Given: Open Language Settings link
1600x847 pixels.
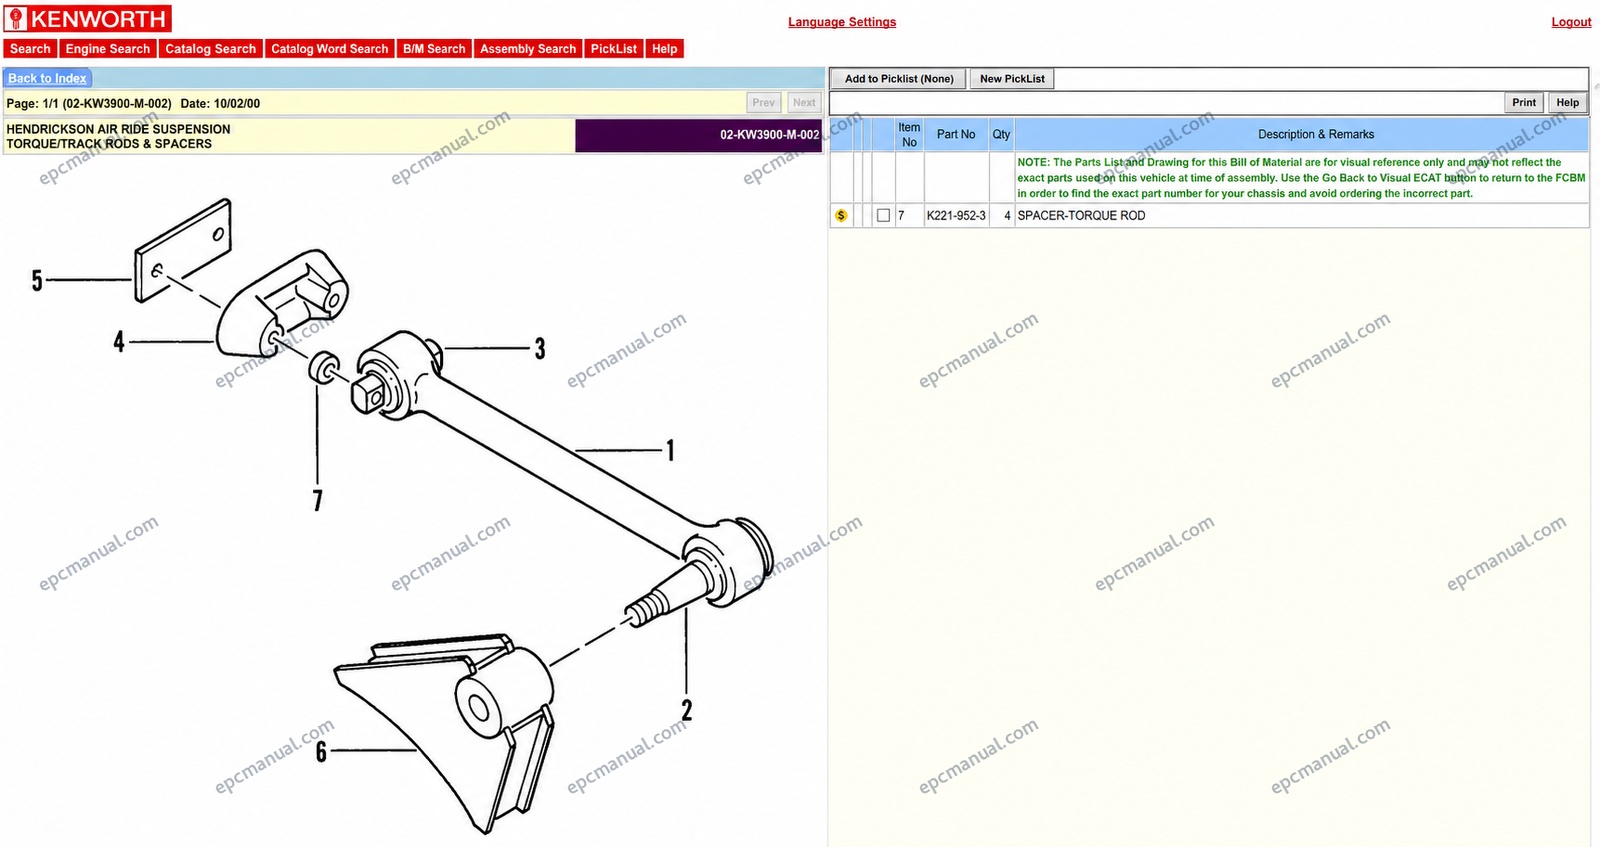Looking at the screenshot, I should (842, 22).
